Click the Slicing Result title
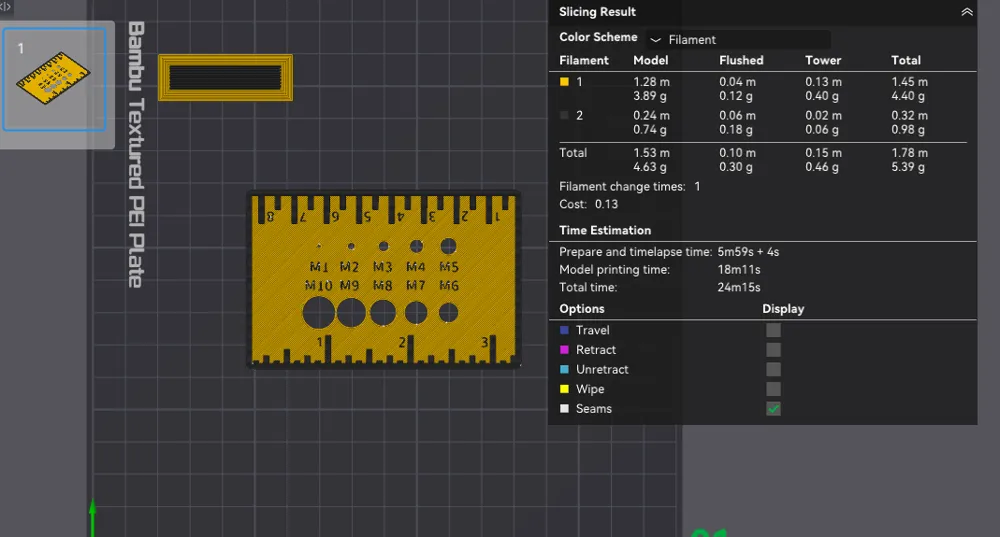This screenshot has width=1000, height=537. coord(597,11)
